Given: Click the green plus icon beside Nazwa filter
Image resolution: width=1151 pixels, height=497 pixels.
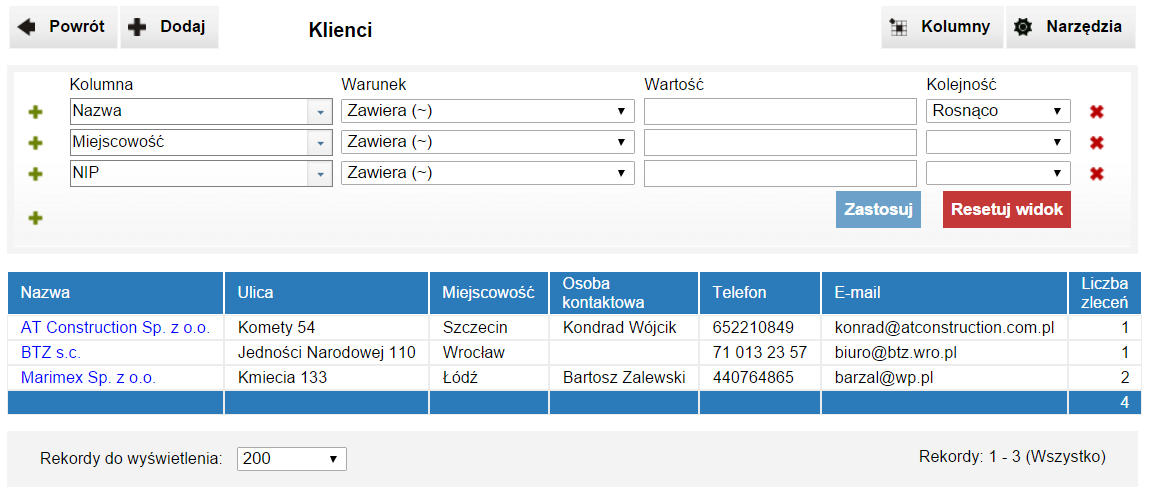Looking at the screenshot, I should [36, 112].
